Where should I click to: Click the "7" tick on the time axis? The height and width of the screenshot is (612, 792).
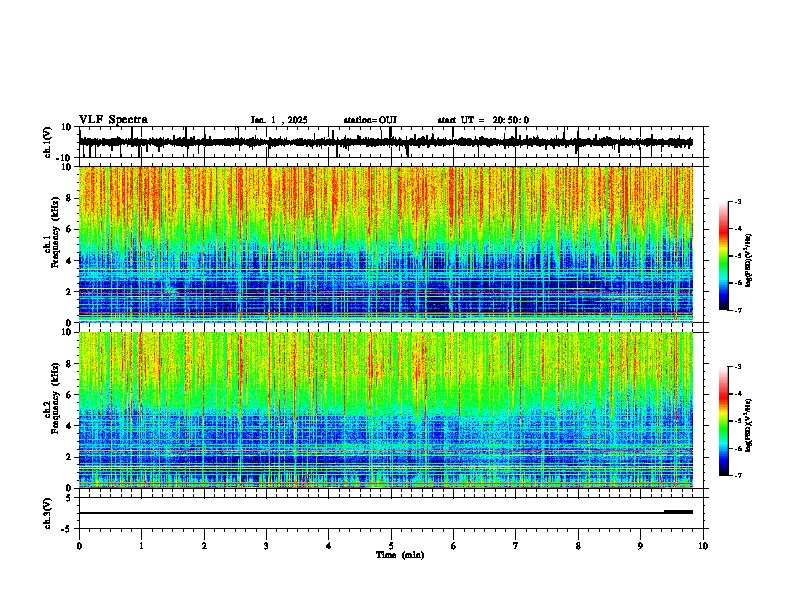click(516, 546)
